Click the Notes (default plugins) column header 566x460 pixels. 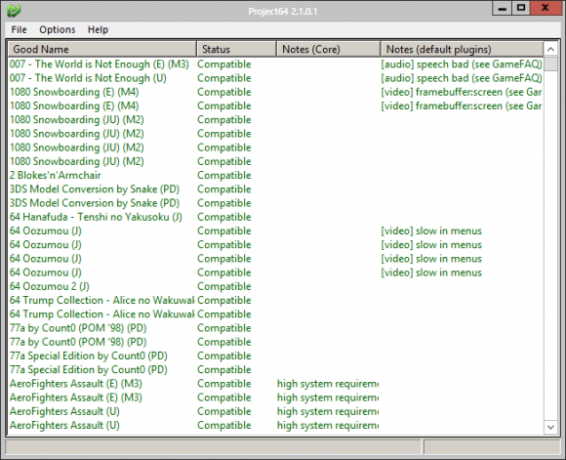(462, 49)
